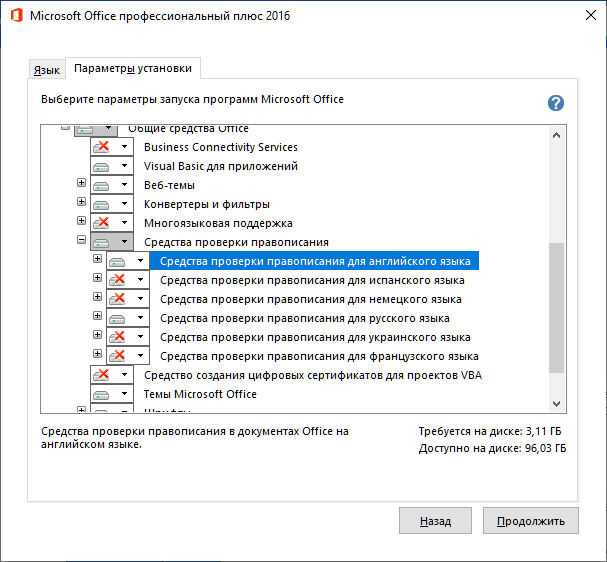Switch to the Язык tab

pyautogui.click(x=47, y=70)
